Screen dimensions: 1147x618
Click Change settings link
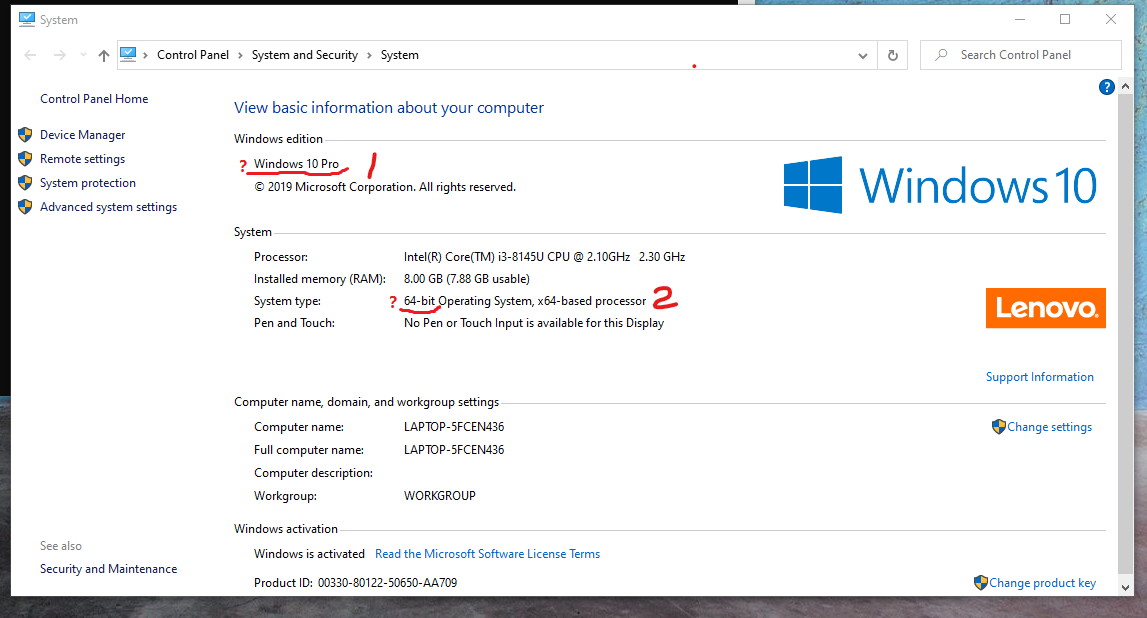pyautogui.click(x=1049, y=427)
